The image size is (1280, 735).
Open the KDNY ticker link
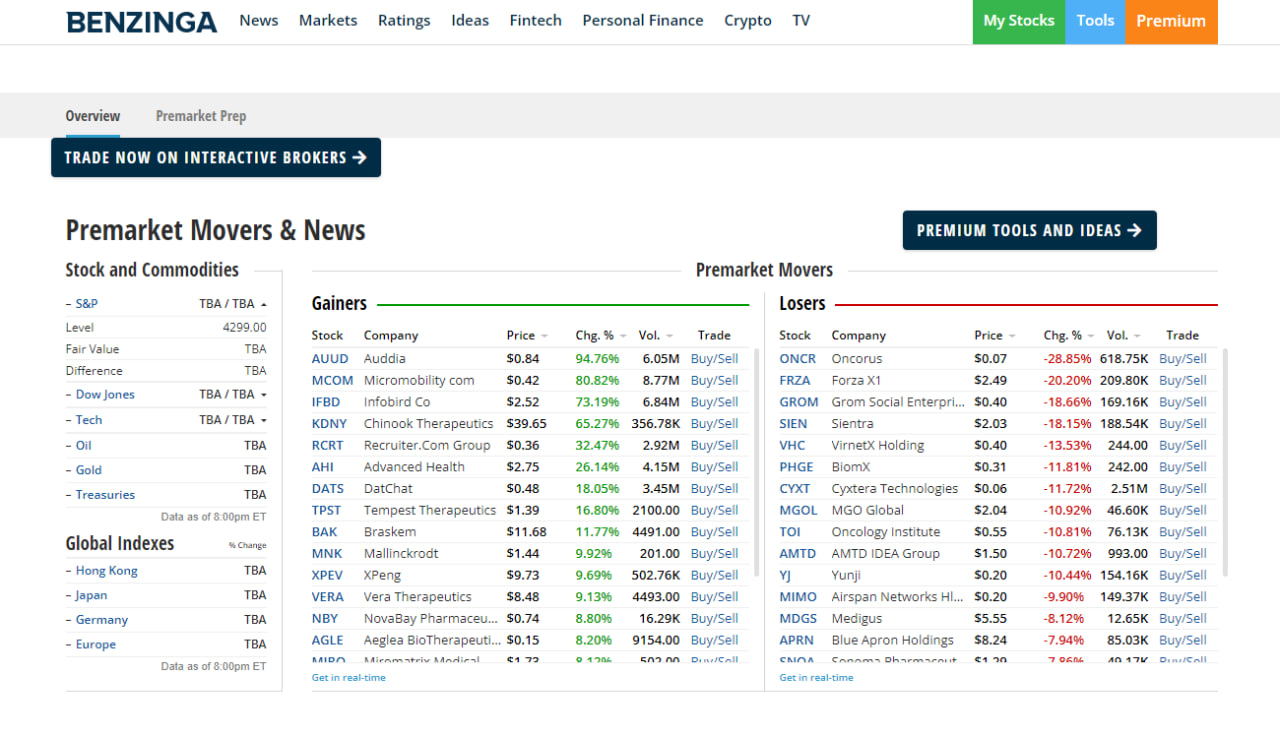tap(329, 424)
